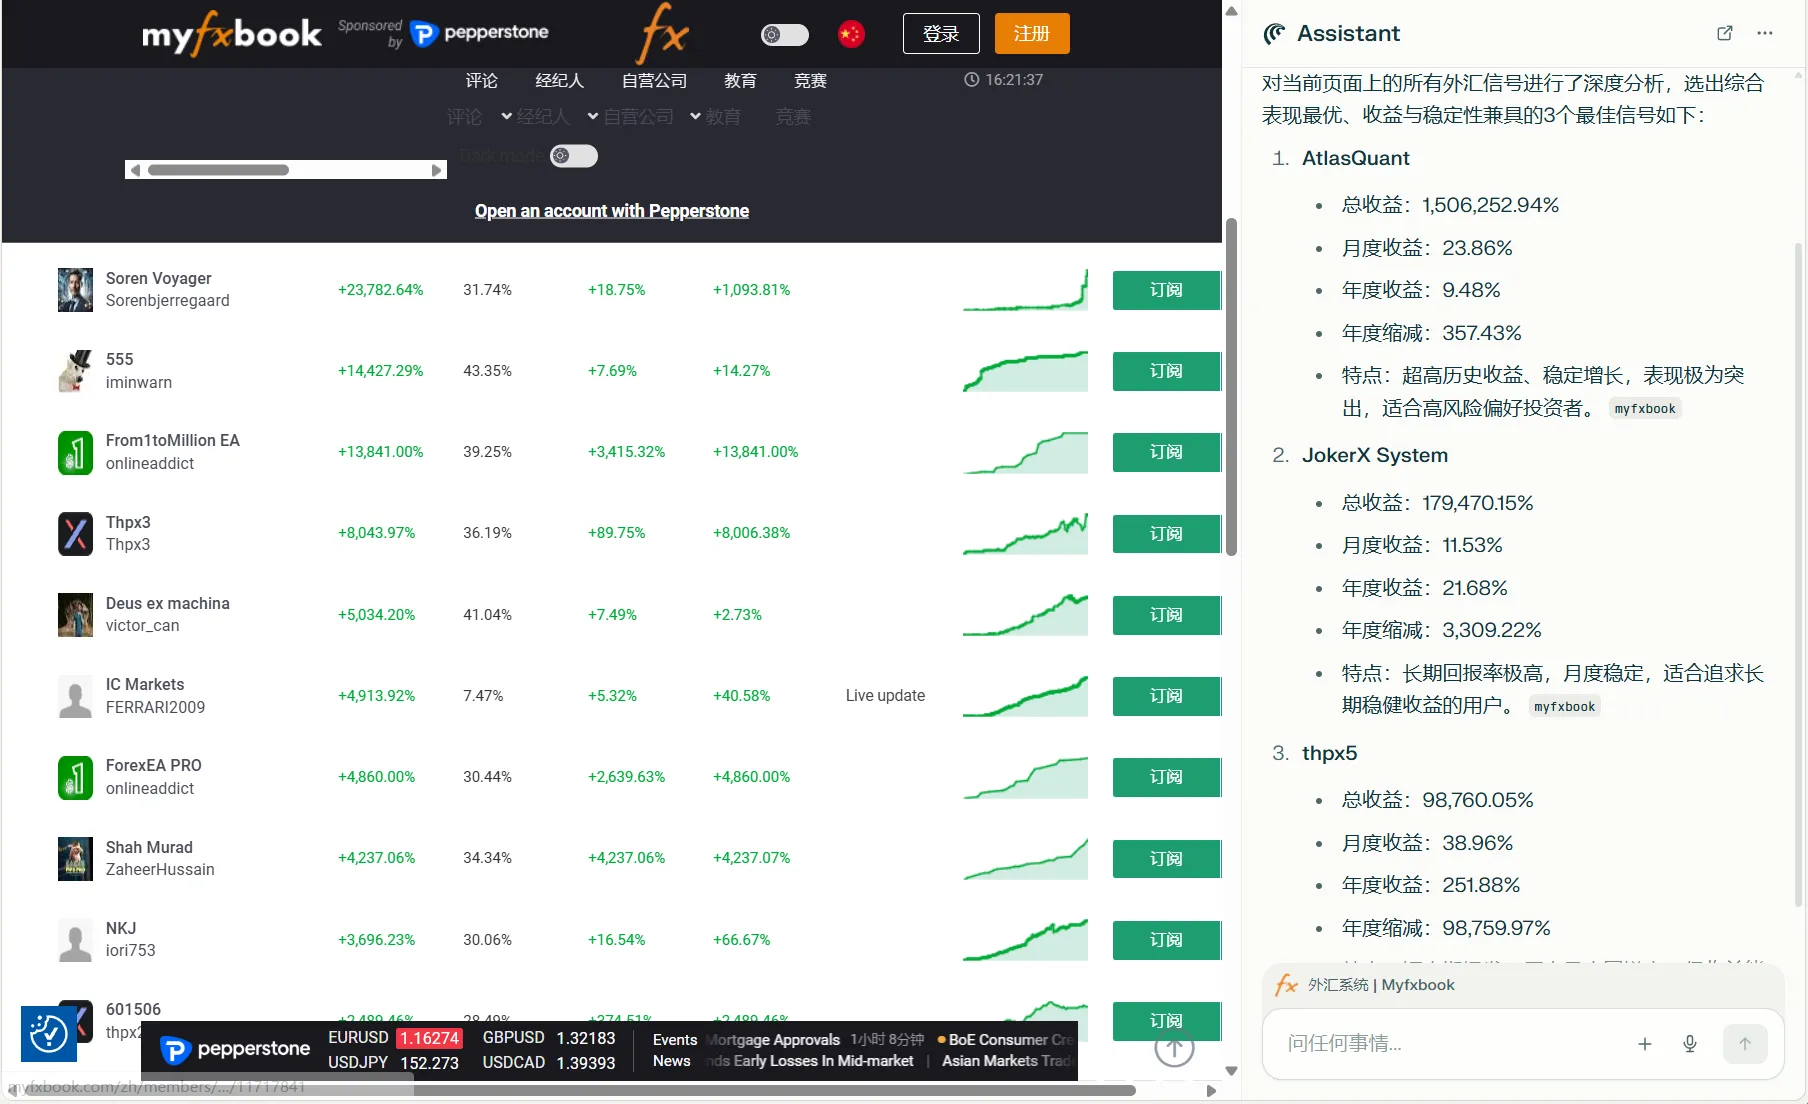Expand the chevron next to faded 自营公司
This screenshot has width=1808, height=1104.
tap(593, 117)
